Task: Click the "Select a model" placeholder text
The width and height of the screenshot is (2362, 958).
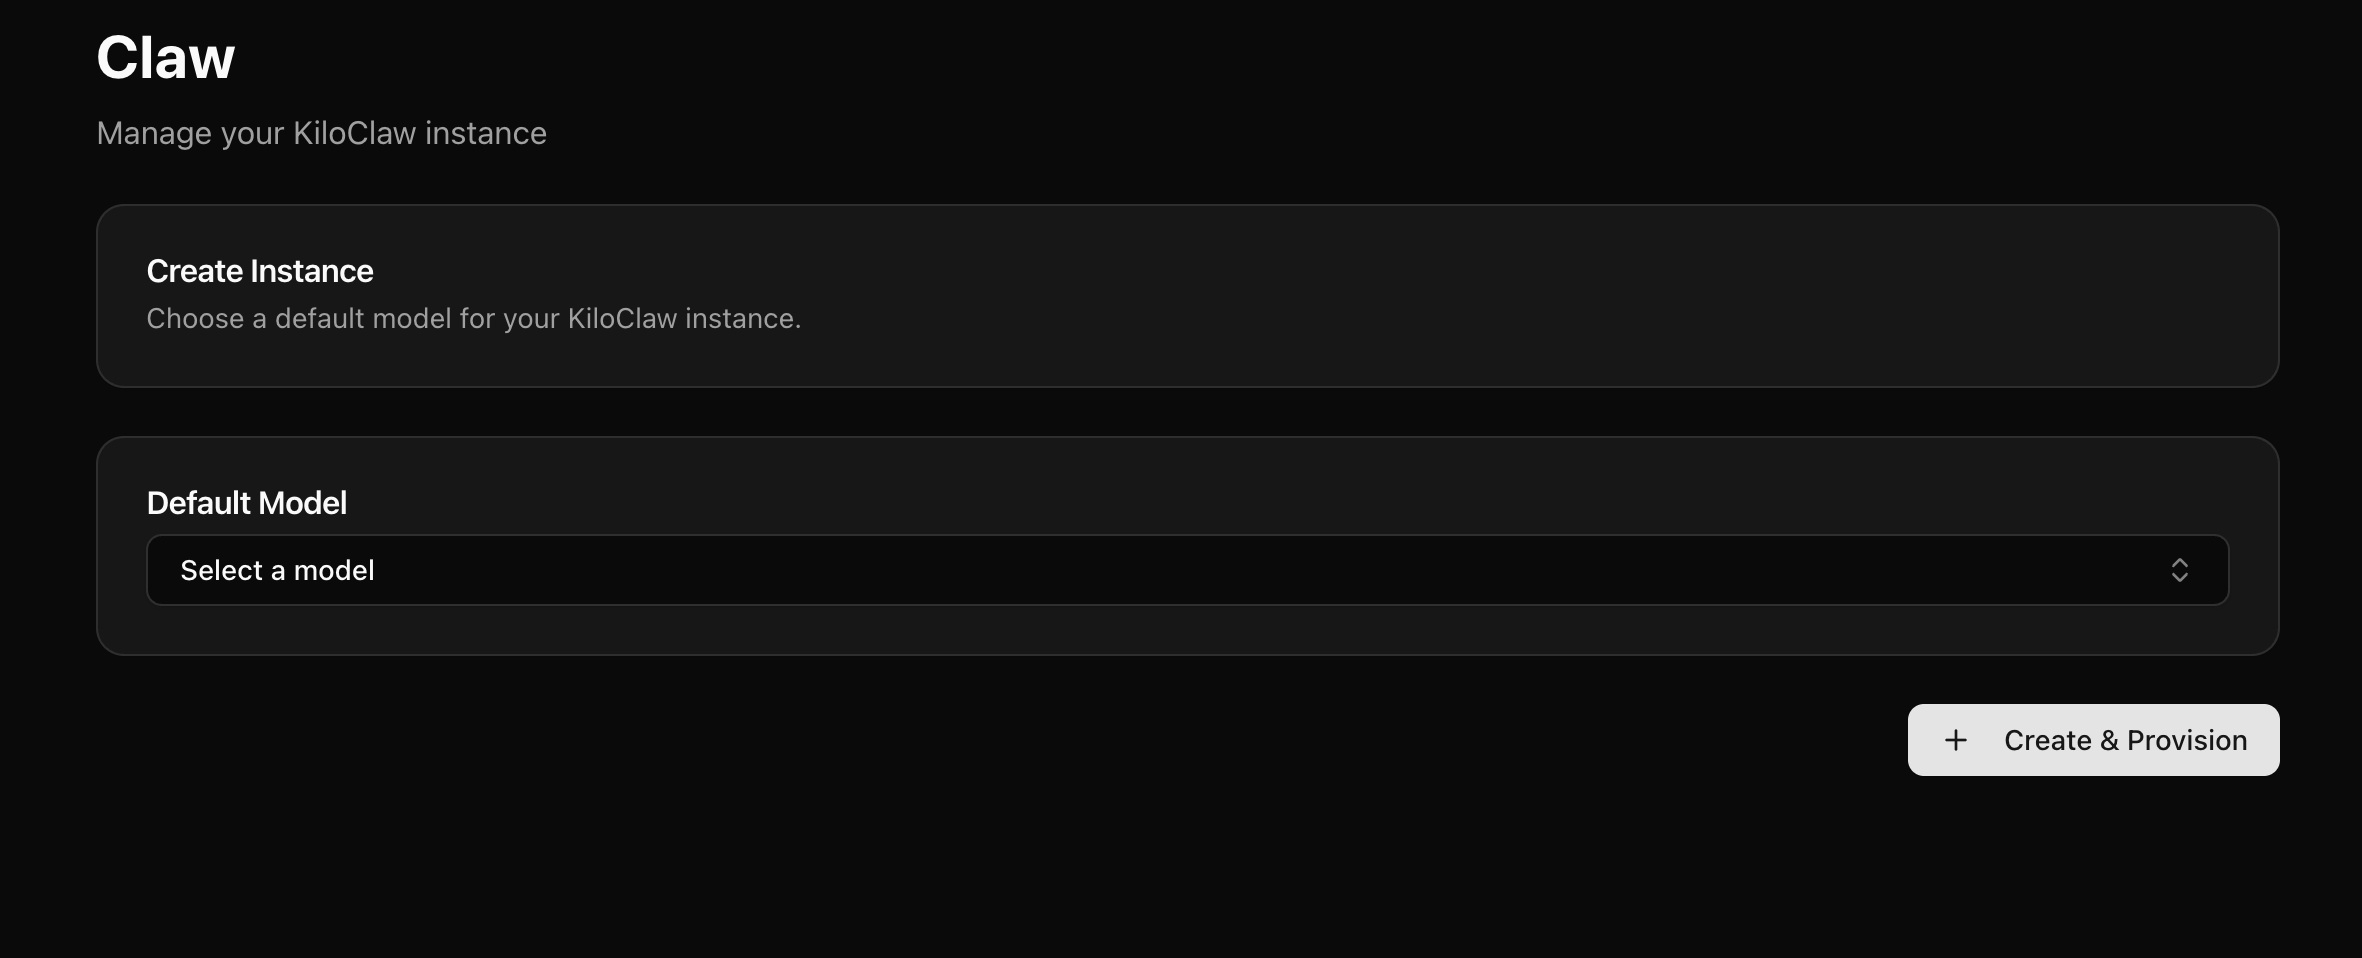Action: pos(277,570)
